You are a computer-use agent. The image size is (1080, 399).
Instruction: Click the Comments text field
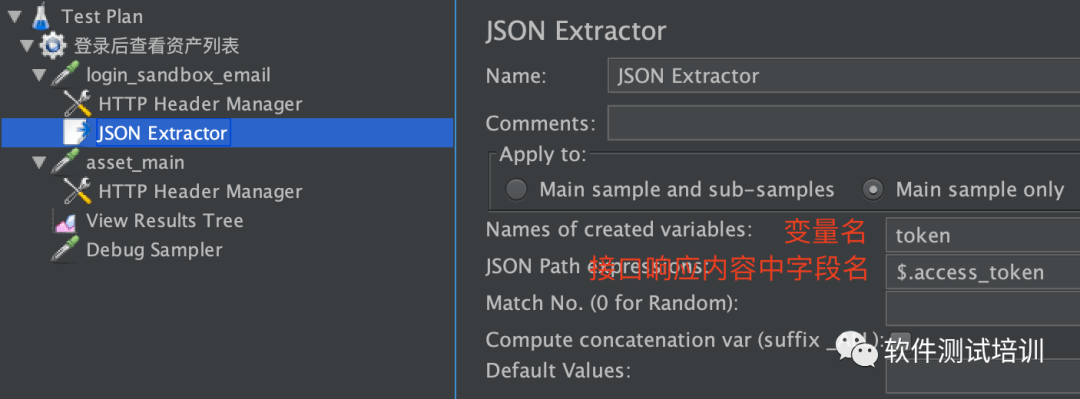coord(844,123)
